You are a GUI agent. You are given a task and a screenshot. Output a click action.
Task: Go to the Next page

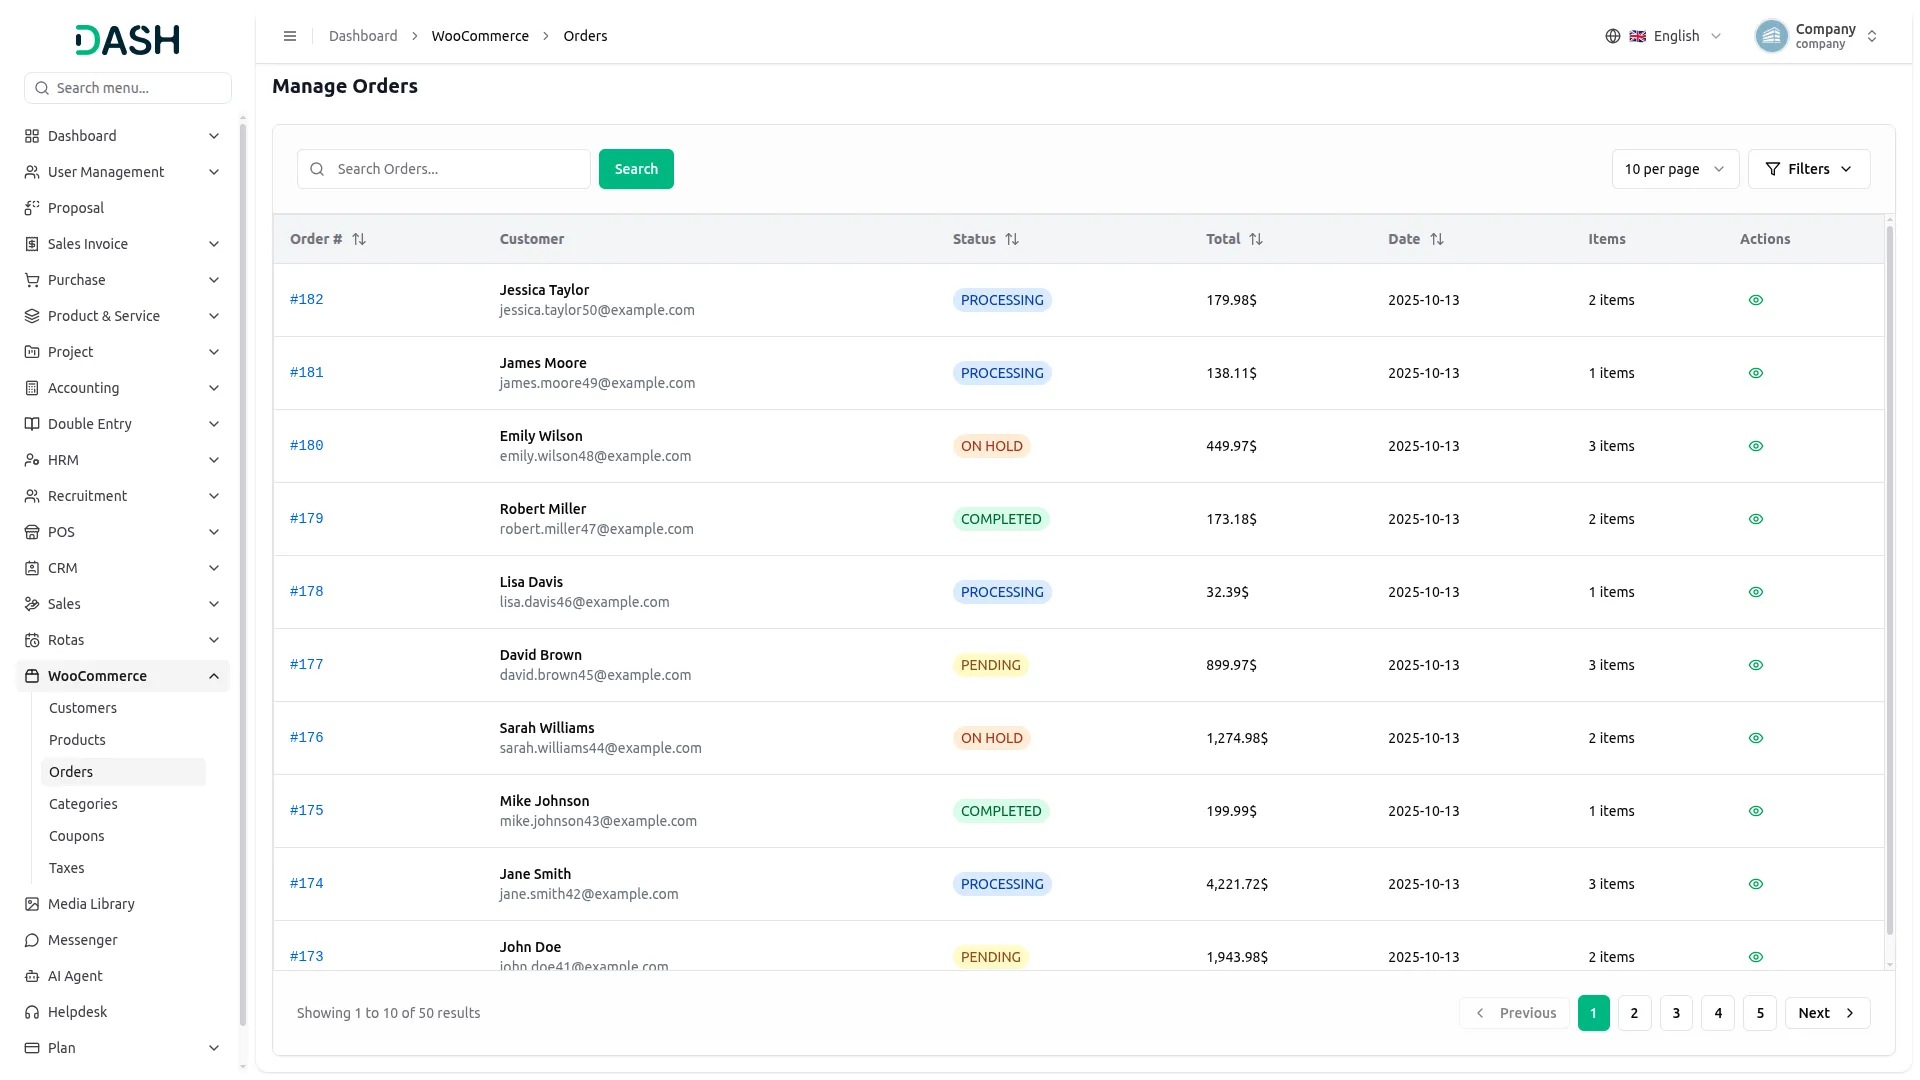(1827, 1013)
